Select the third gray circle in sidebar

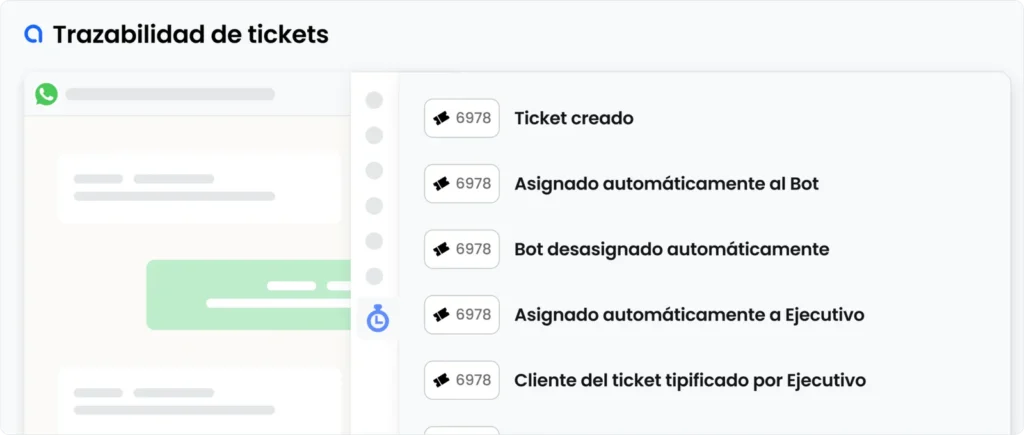374,170
